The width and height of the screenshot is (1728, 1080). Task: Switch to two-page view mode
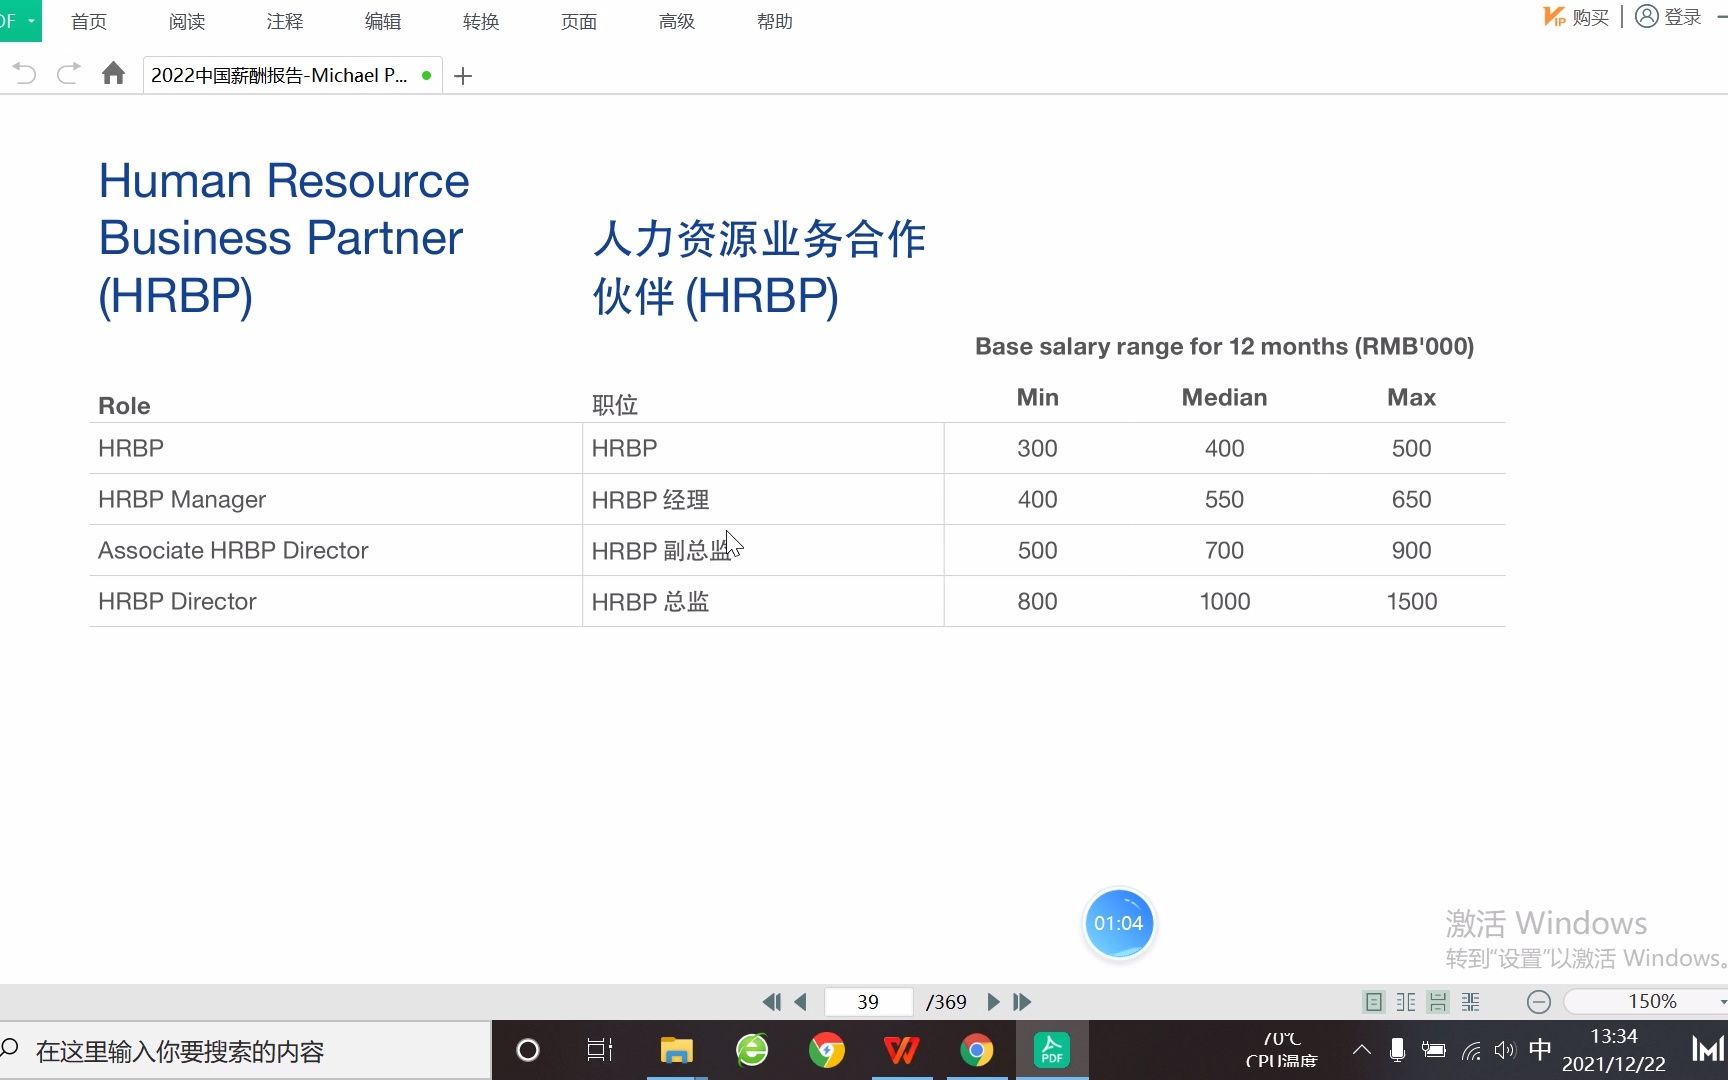click(1406, 1001)
